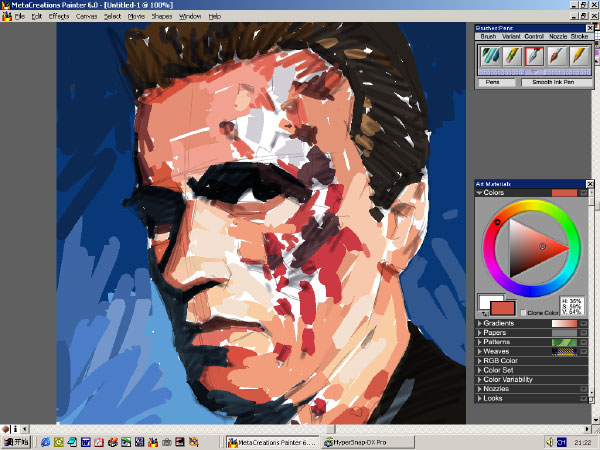This screenshot has width=600, height=450.
Task: Select the red-outlined pen nib brush icon
Action: (535, 57)
